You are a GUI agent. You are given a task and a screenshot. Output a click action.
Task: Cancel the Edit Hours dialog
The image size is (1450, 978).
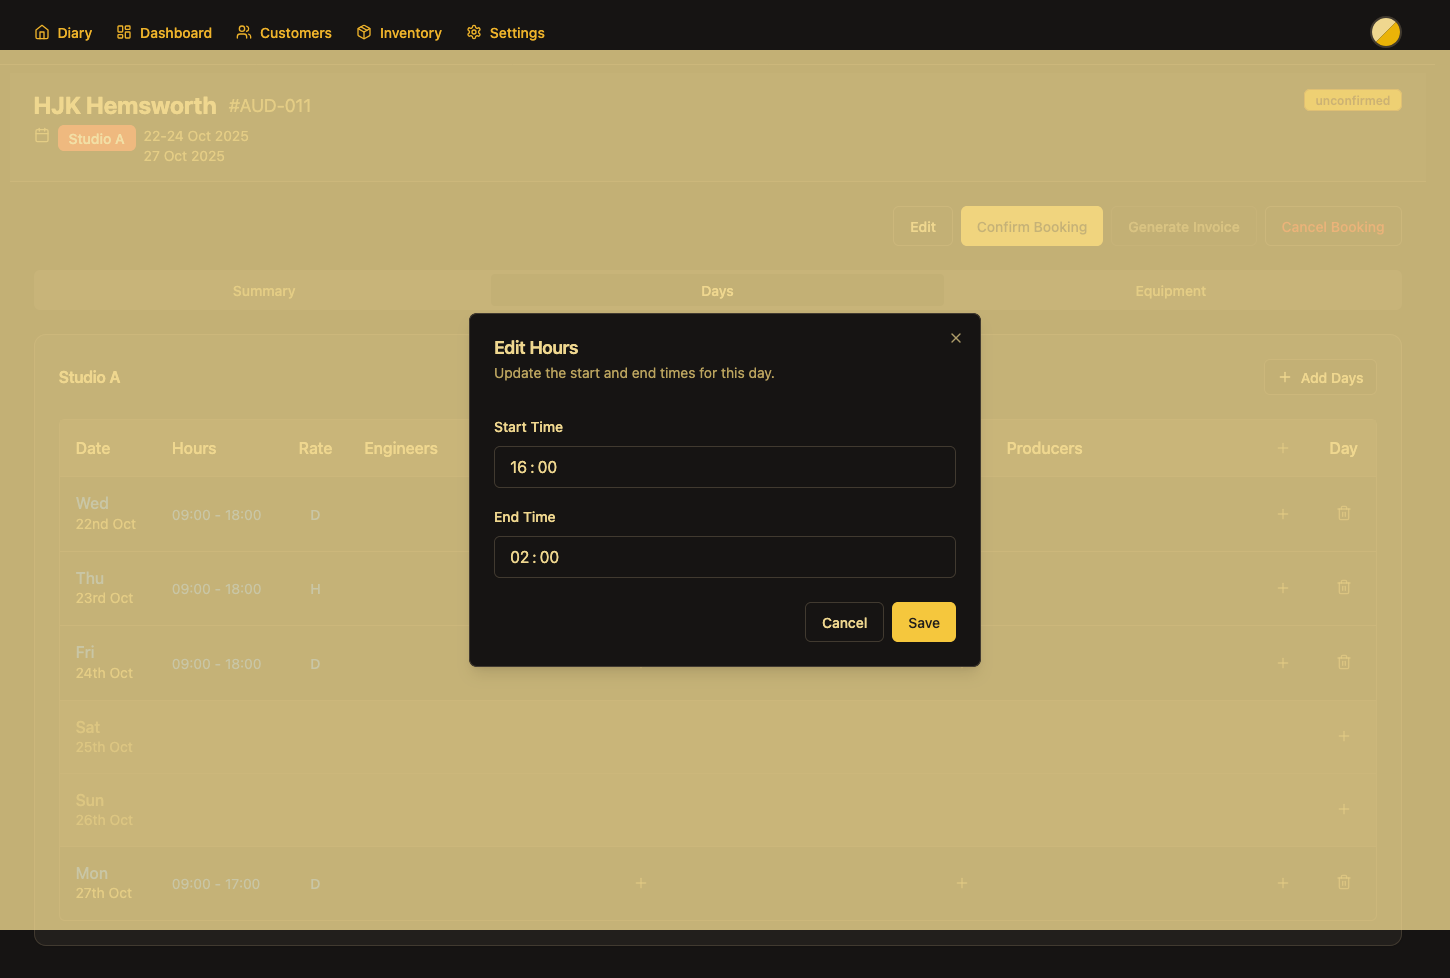[x=844, y=622]
